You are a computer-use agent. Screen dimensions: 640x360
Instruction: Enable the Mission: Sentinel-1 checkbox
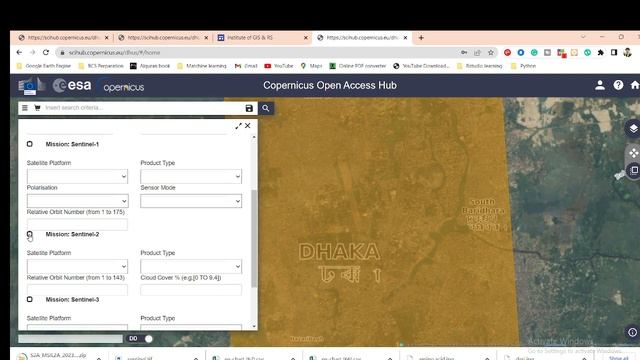coord(29,144)
